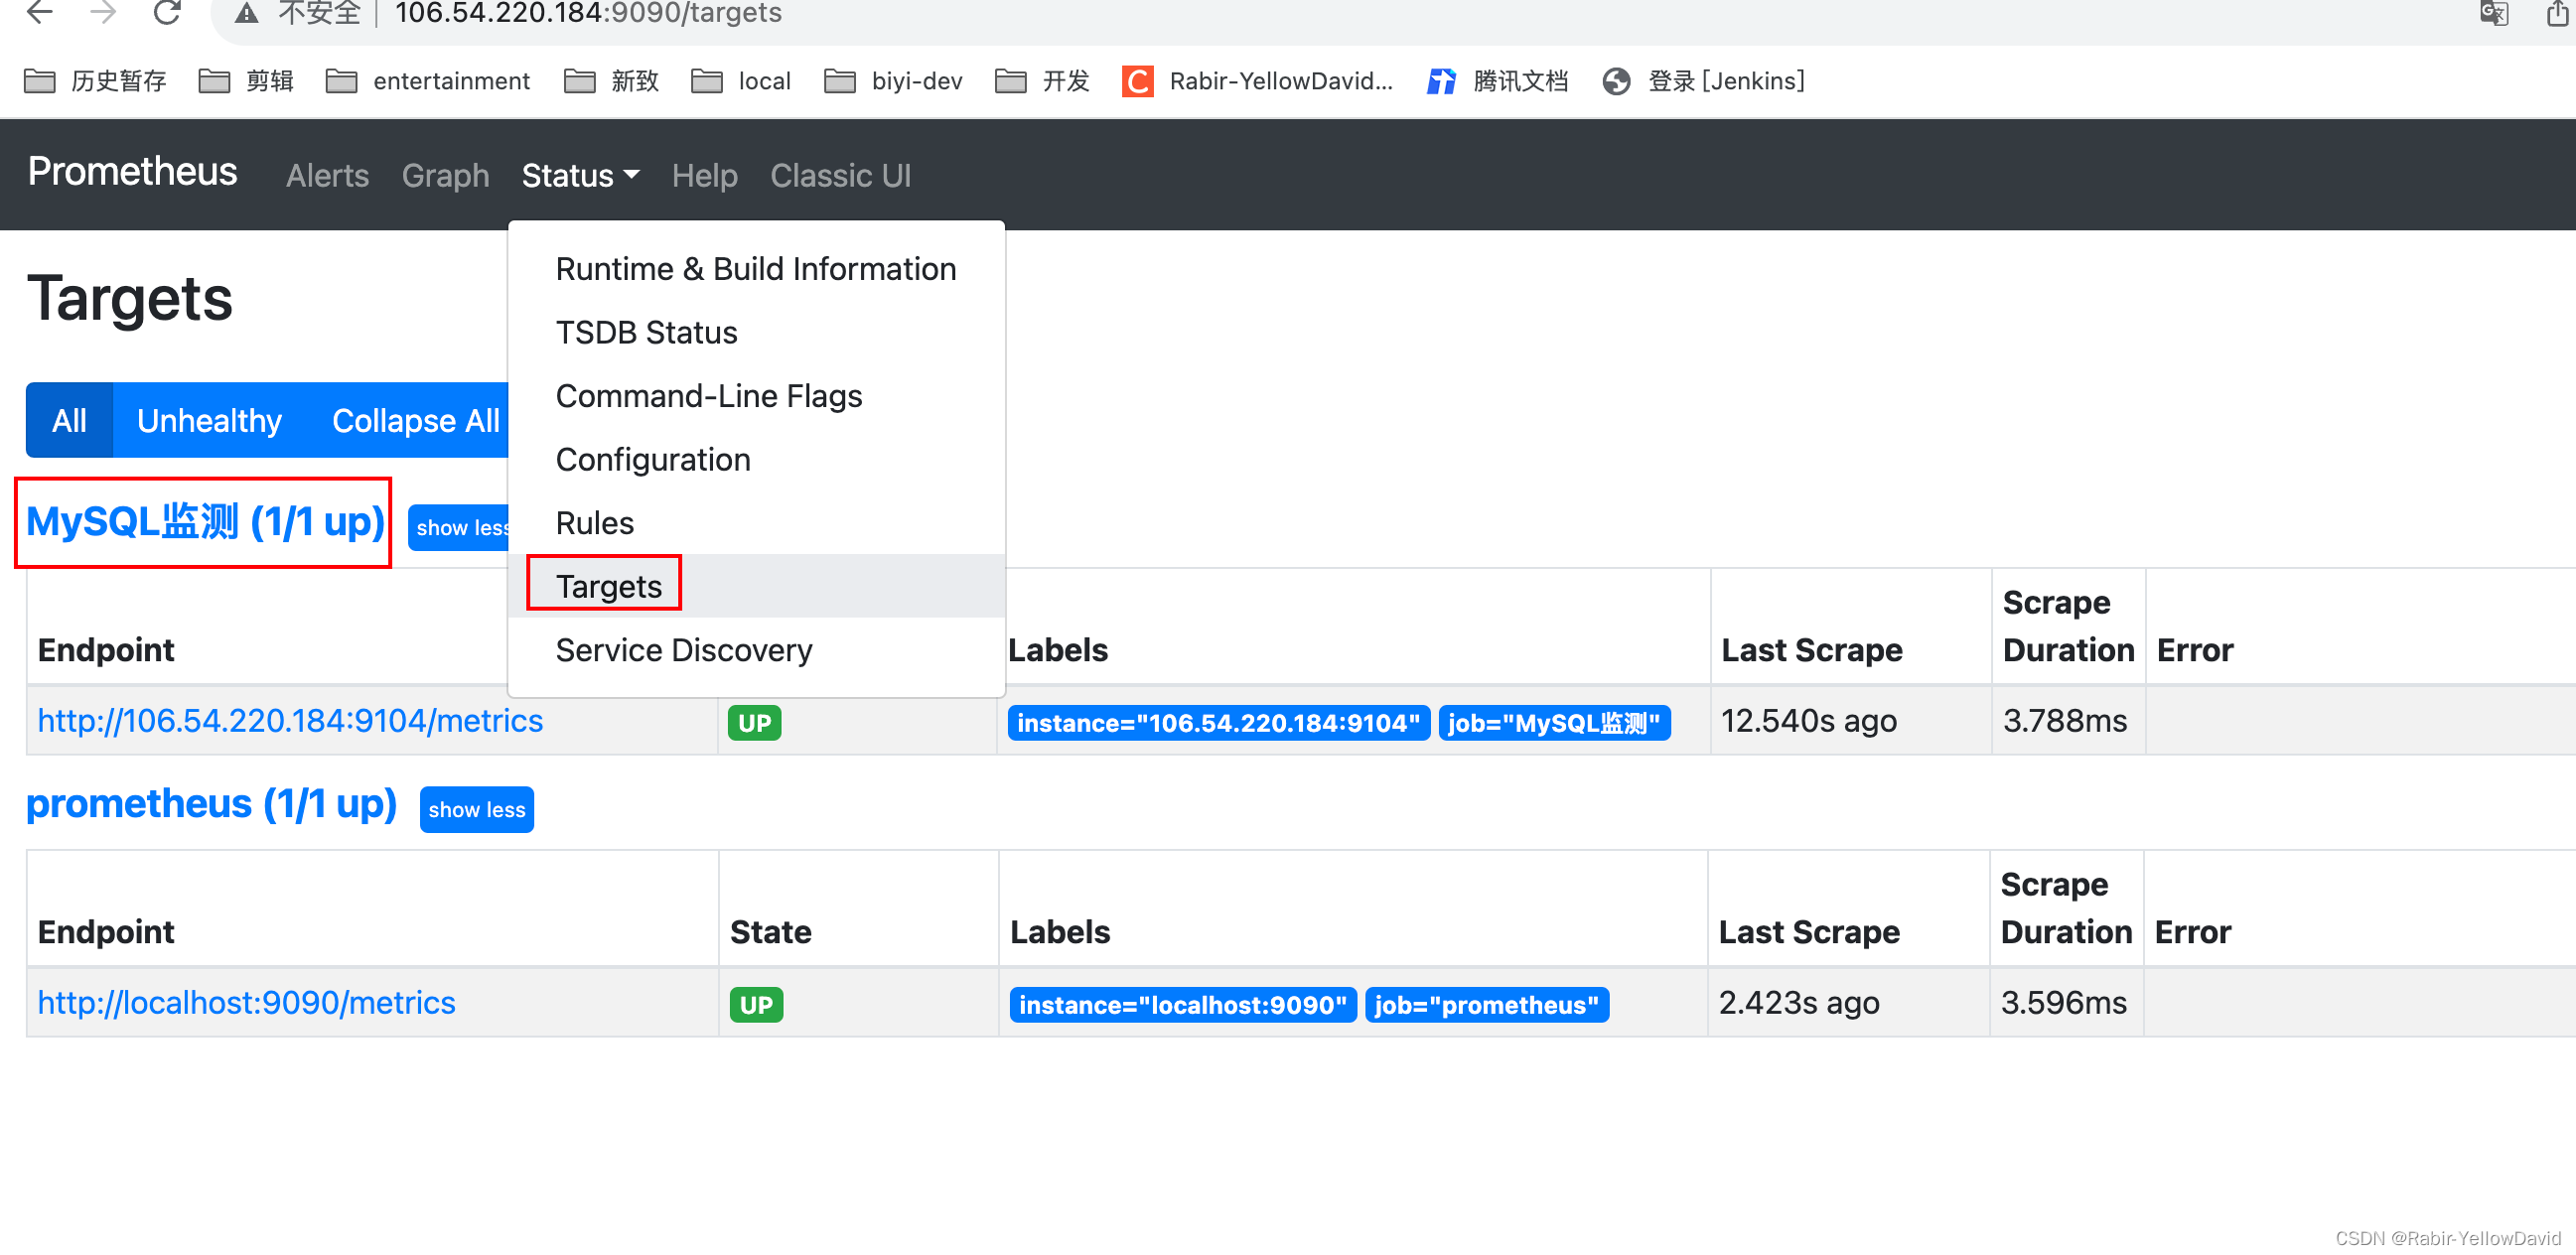Select the All filter button
The image size is (2576, 1255).
[x=69, y=420]
